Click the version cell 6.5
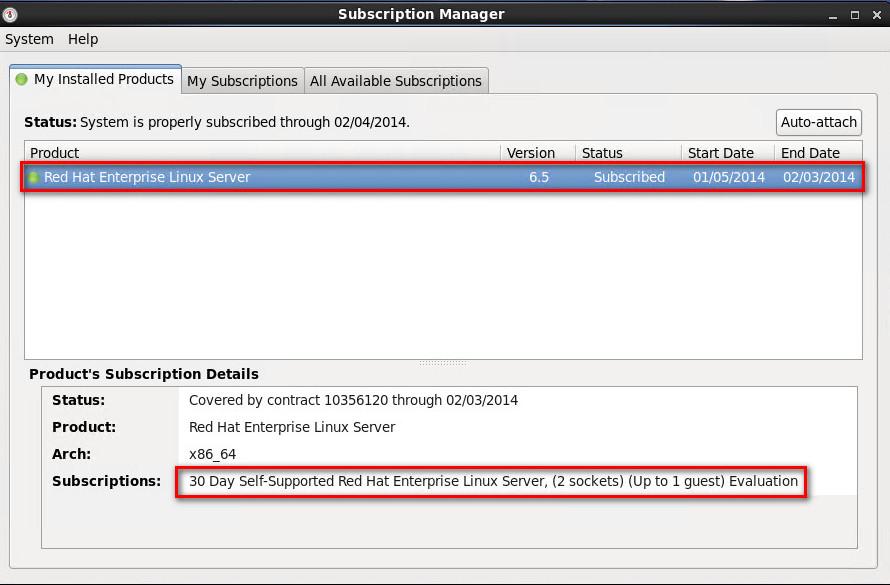This screenshot has height=585, width=890. [539, 177]
